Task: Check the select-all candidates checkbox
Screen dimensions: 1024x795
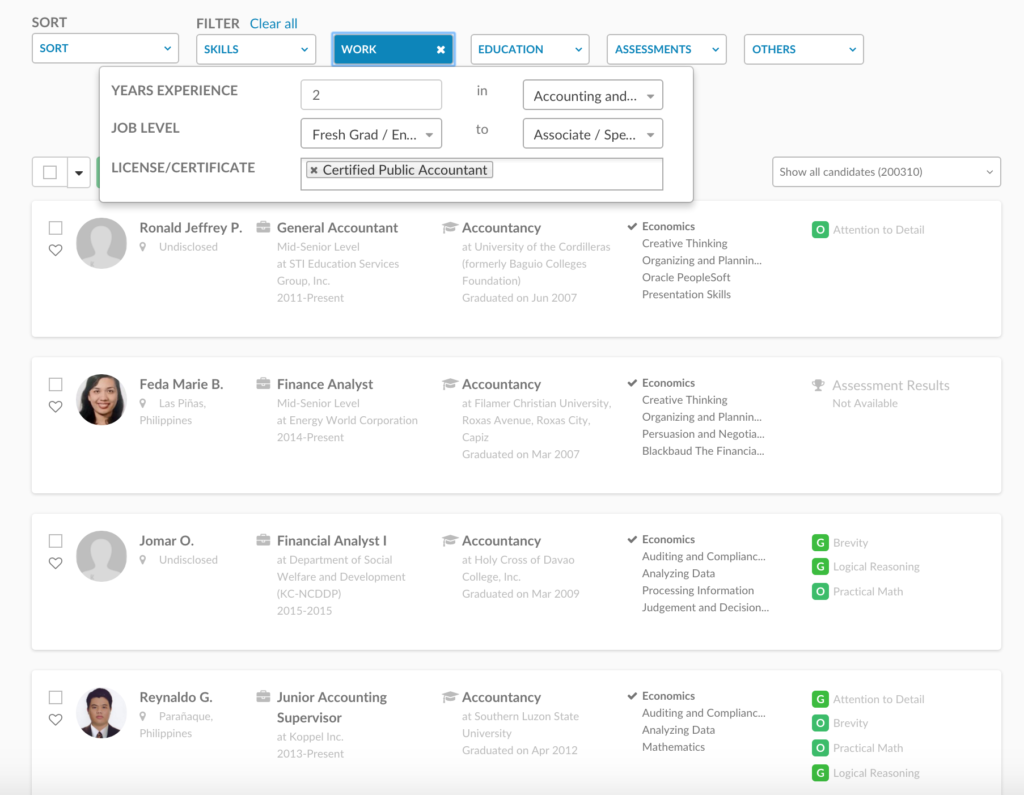Action: click(x=57, y=171)
